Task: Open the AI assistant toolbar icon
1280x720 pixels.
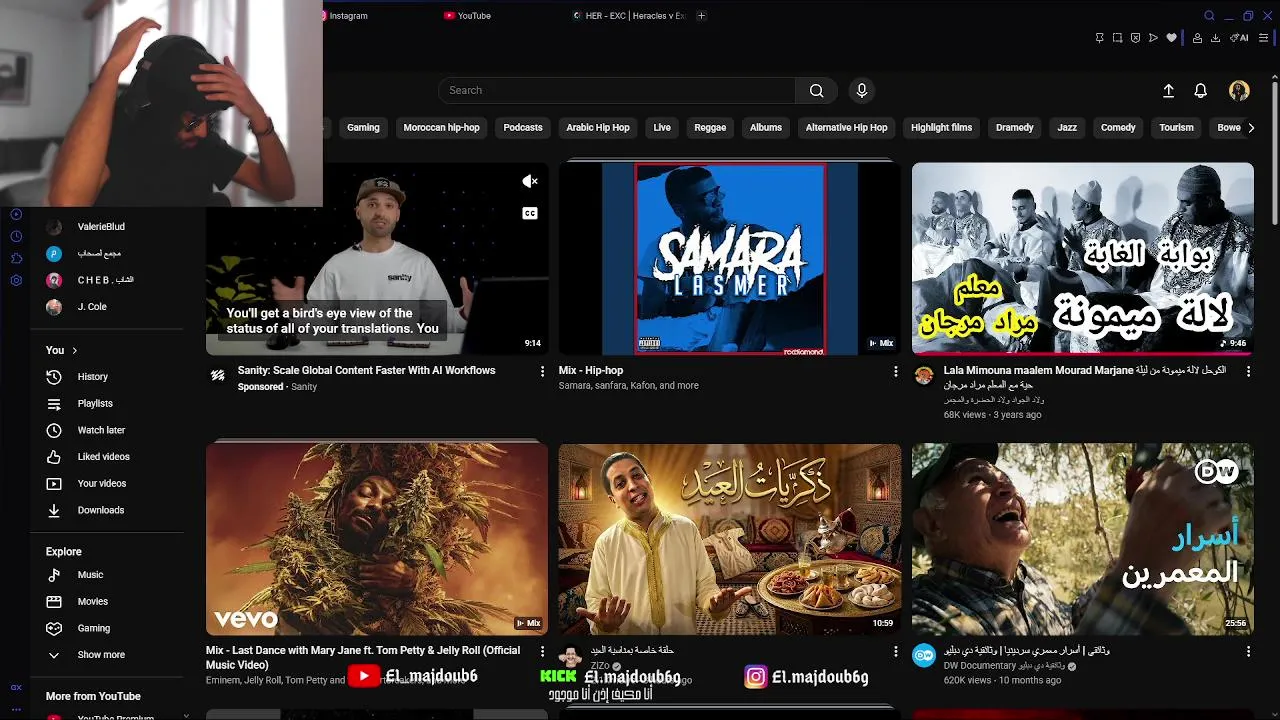Action: pyautogui.click(x=1239, y=38)
